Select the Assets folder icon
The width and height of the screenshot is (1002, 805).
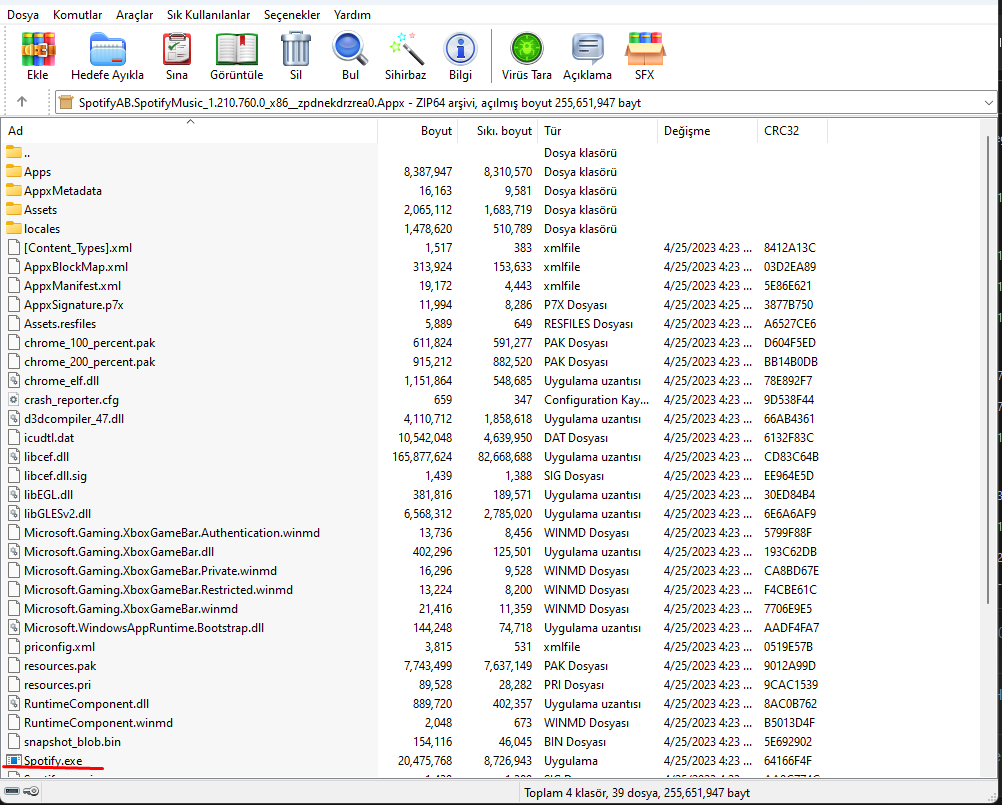[x=13, y=210]
